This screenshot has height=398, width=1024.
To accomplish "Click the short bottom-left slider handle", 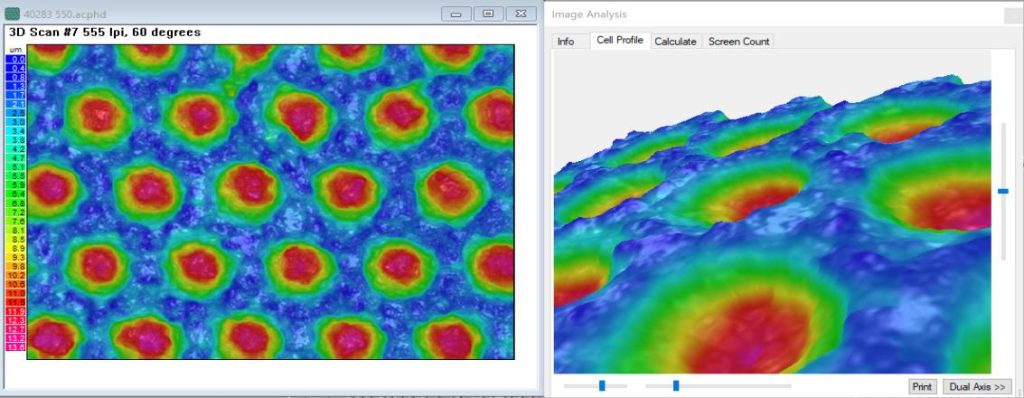I will [x=602, y=386].
